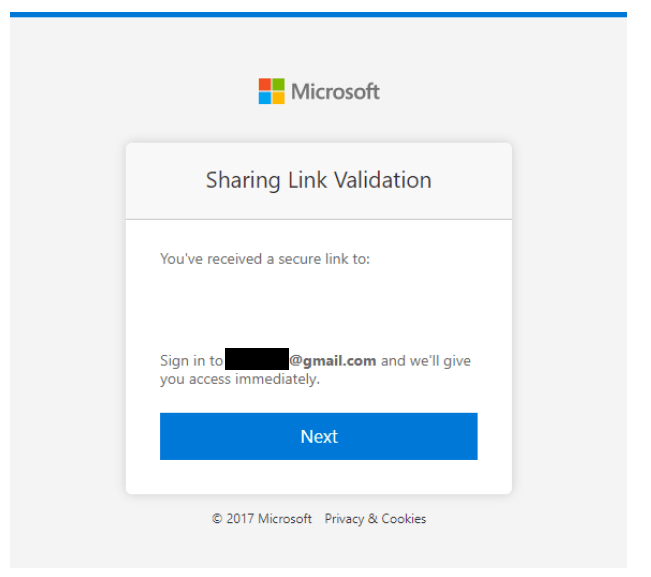
Task: Click the blue bar at the page top
Action: [x=318, y=15]
